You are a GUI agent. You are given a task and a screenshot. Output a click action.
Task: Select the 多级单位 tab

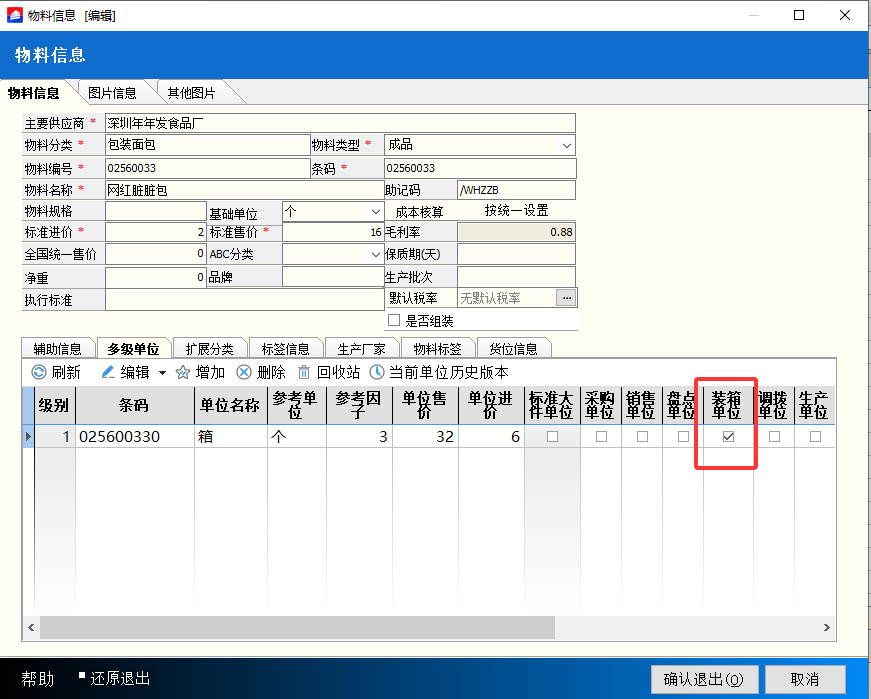133,348
